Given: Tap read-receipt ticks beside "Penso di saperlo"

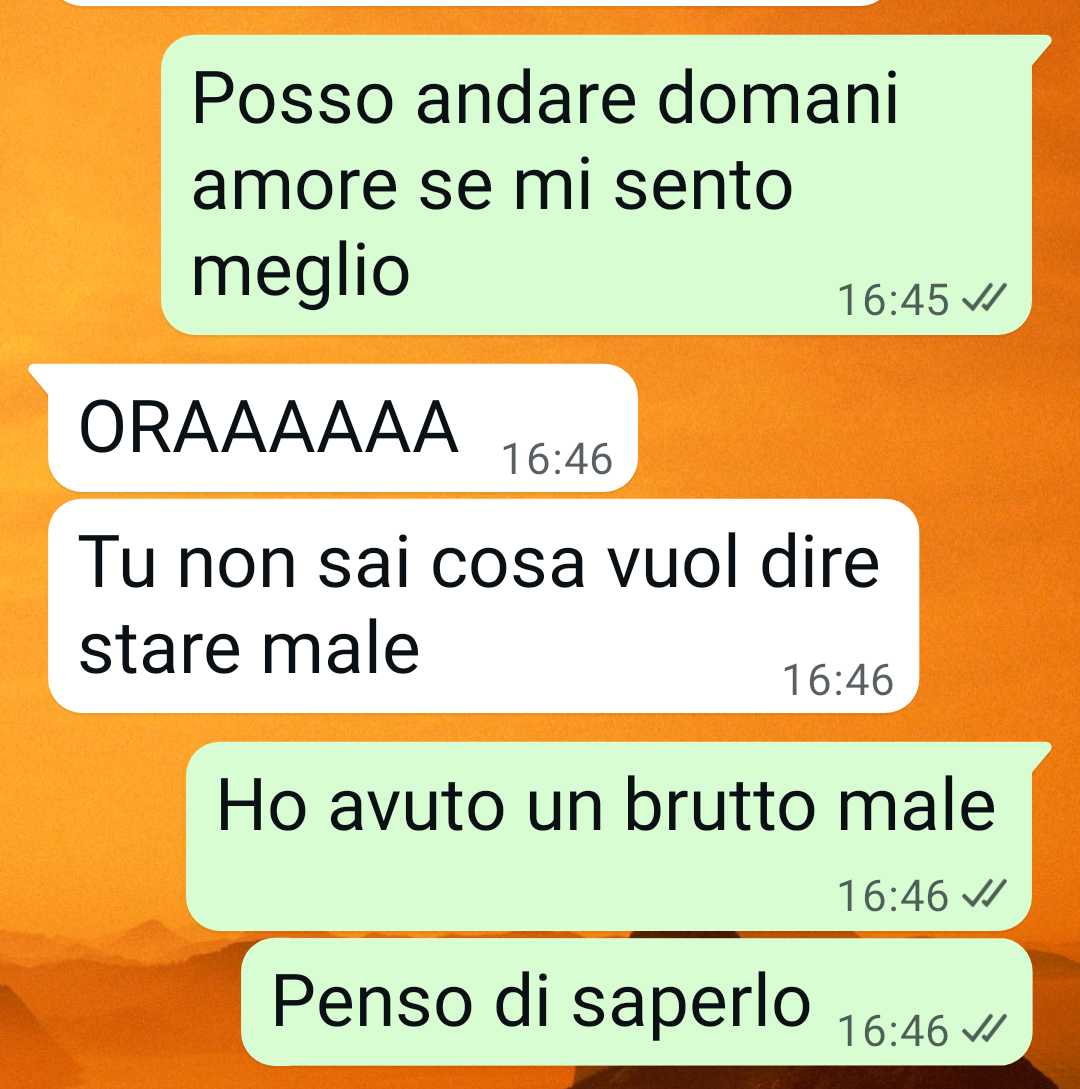Looking at the screenshot, I should point(983,1029).
